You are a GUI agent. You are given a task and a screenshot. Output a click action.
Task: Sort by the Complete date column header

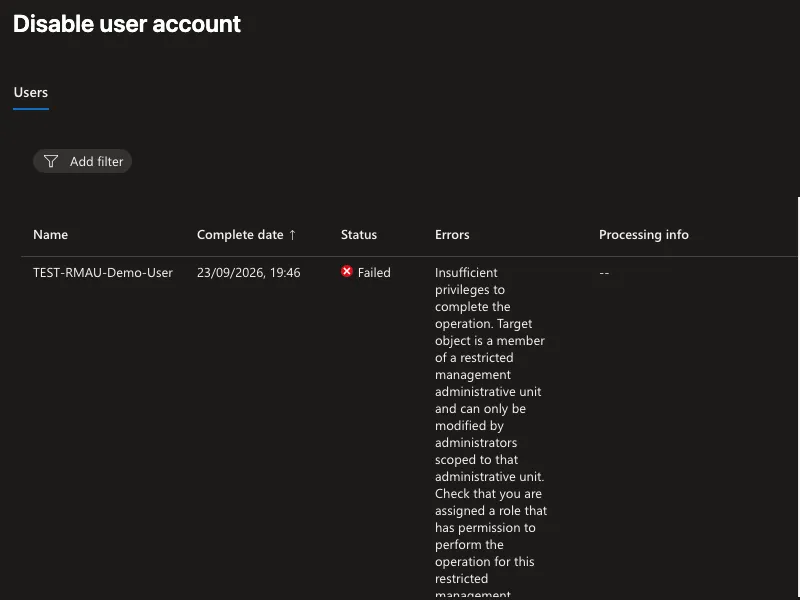(x=240, y=235)
